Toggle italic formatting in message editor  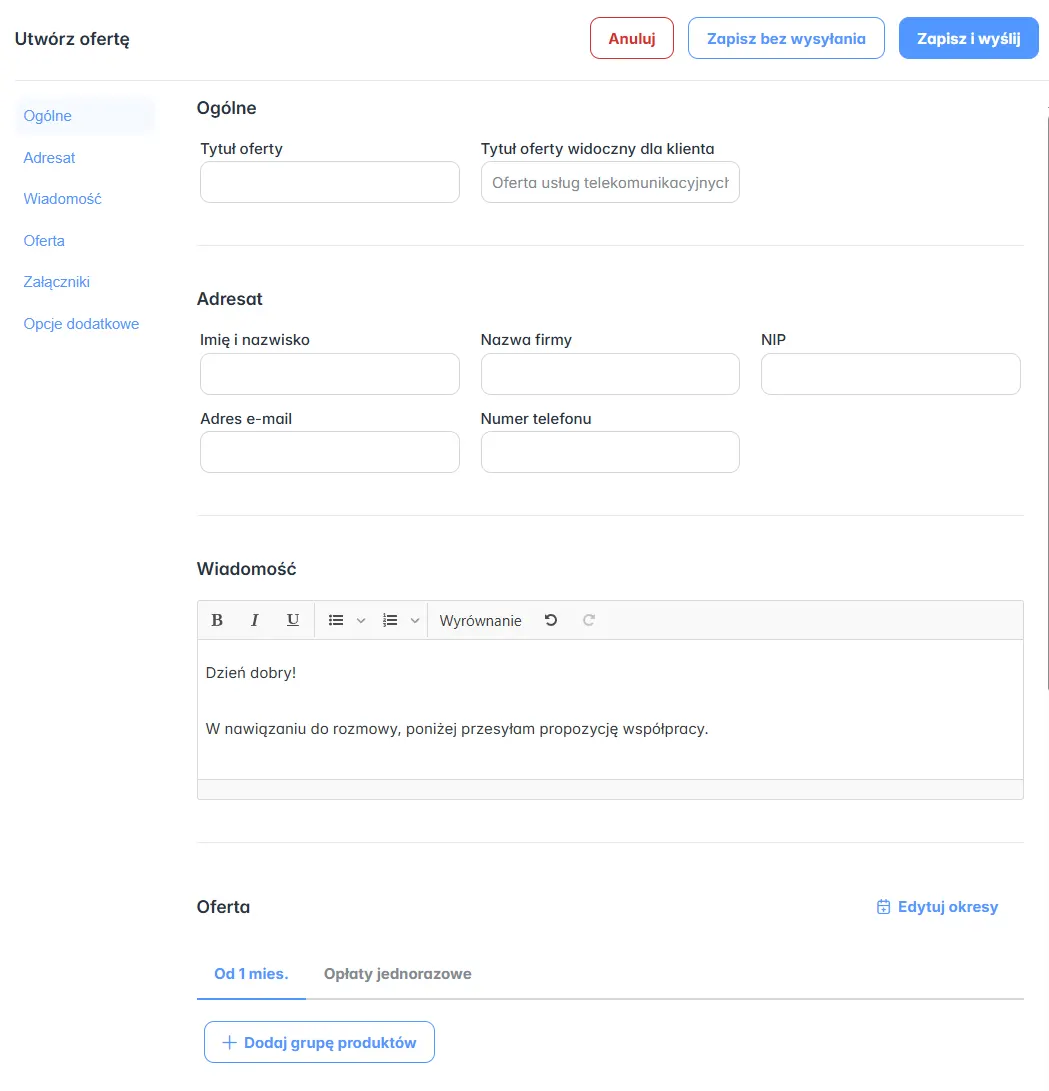[x=255, y=620]
